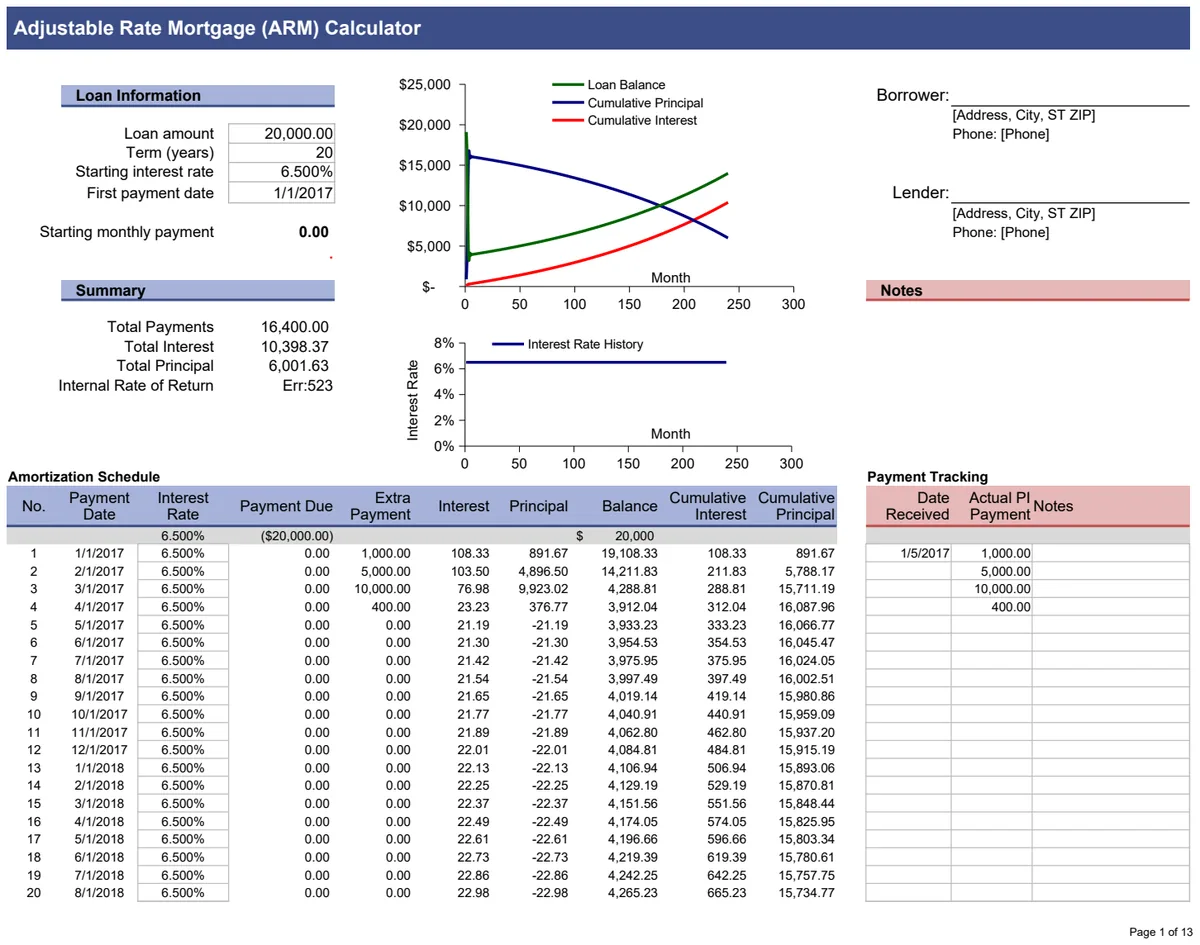Screen dimensions: 1200x945
Task: Select the Starting monthly payment value 0.00
Action: pos(313,232)
